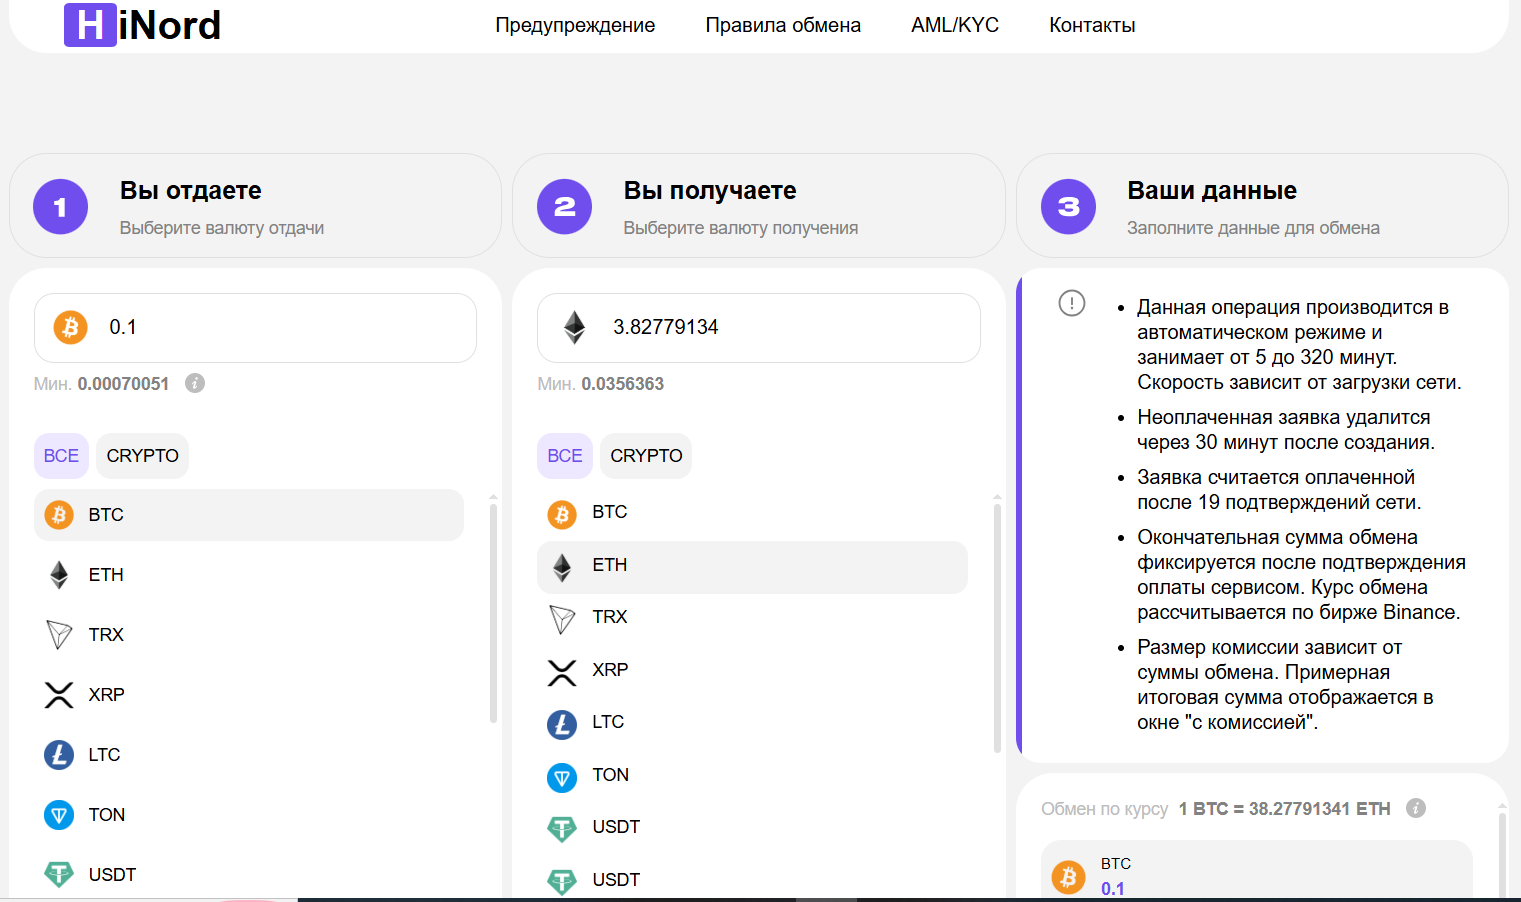Pick TON icon in the receive currency list
Viewport: 1521px width, 902px height.
click(x=562, y=778)
